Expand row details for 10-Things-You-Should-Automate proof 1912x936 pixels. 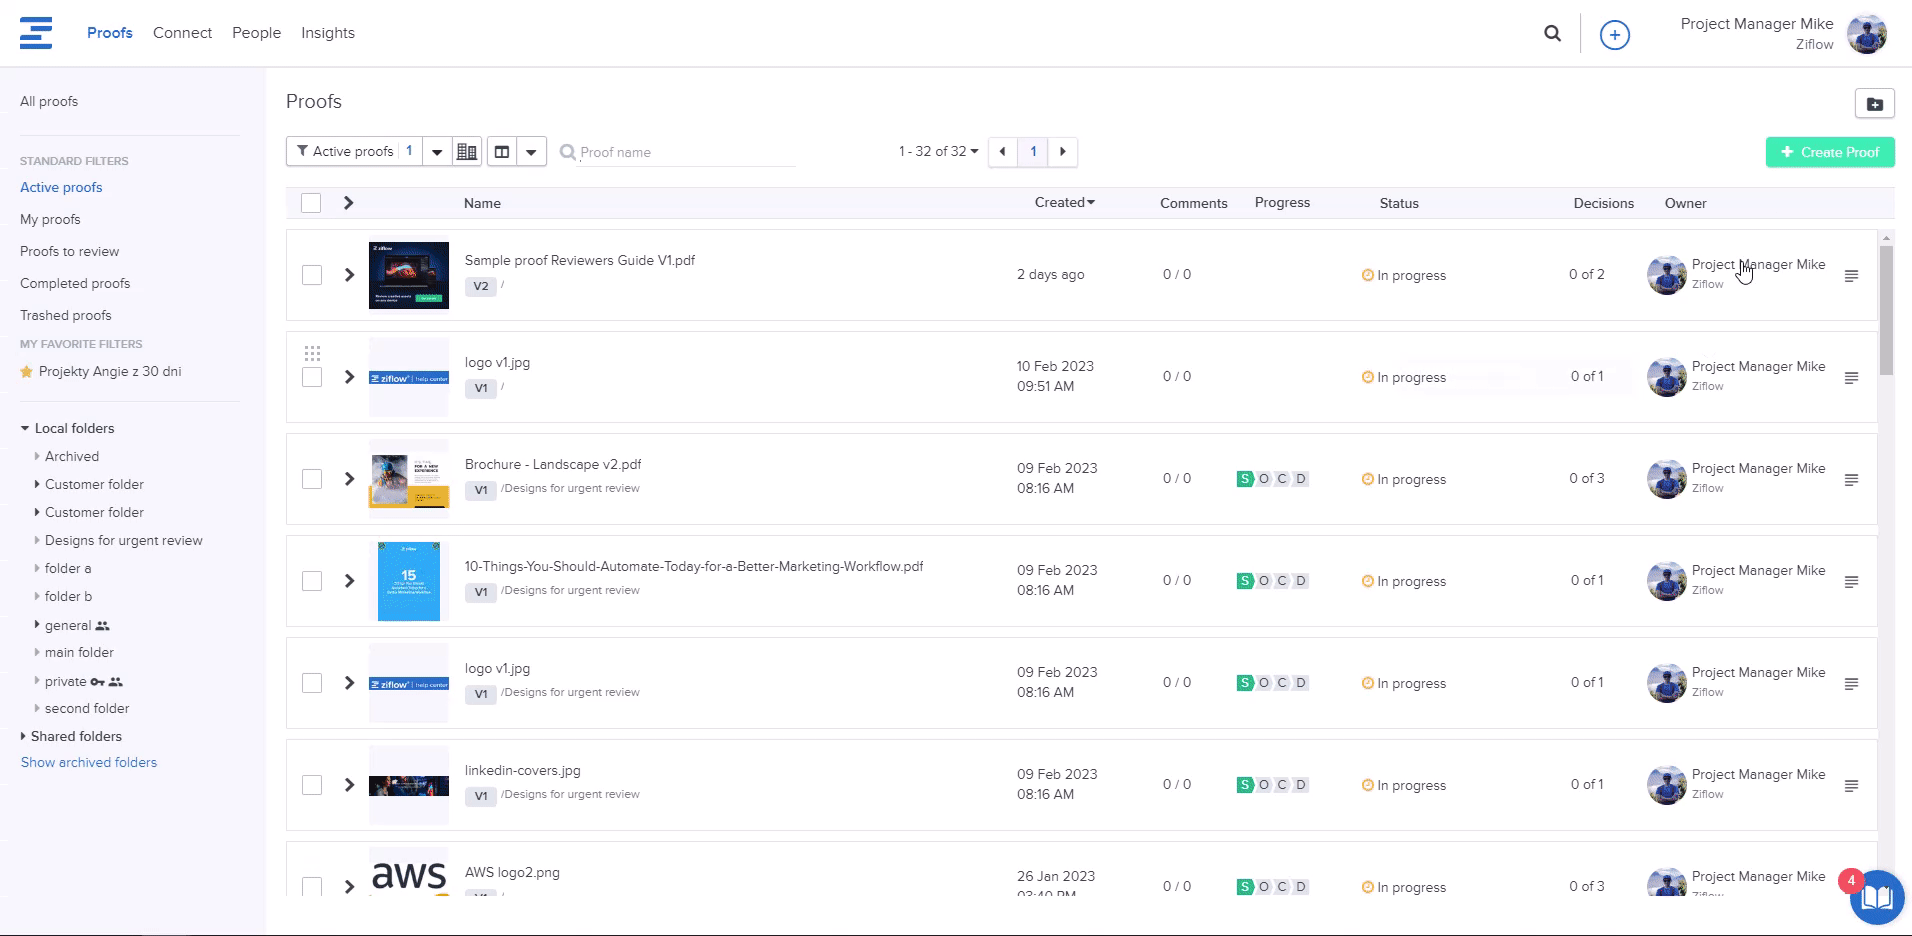pos(349,581)
